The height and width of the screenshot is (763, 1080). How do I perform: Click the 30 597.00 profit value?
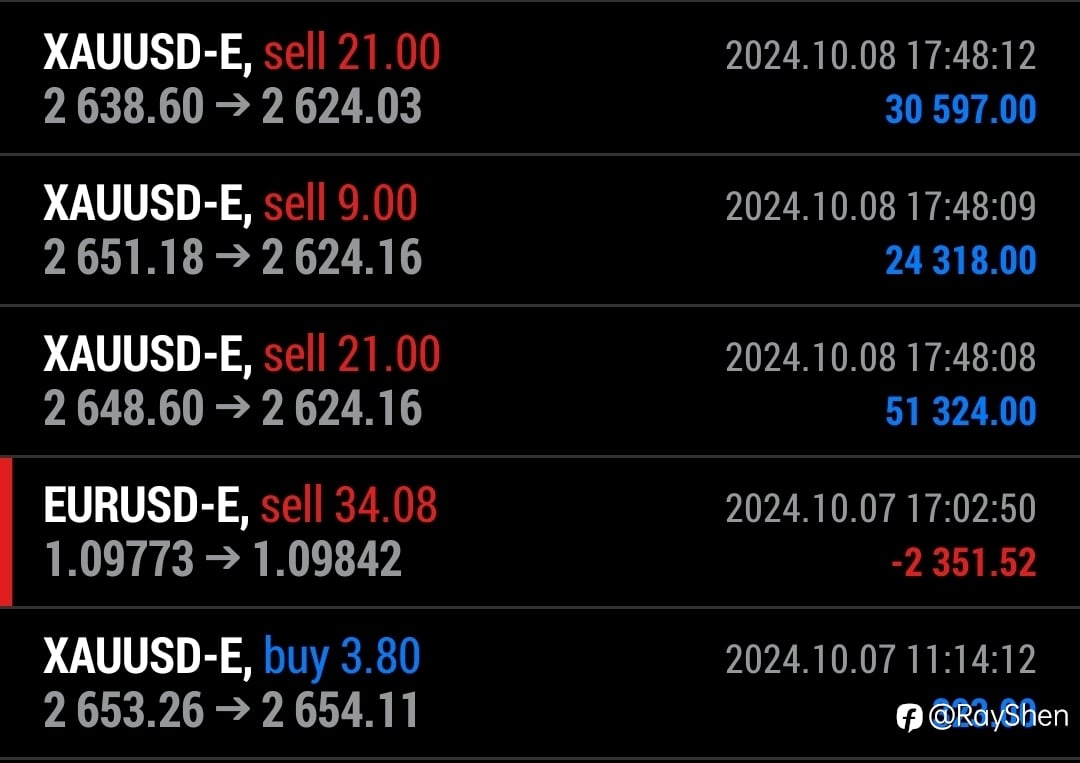960,109
